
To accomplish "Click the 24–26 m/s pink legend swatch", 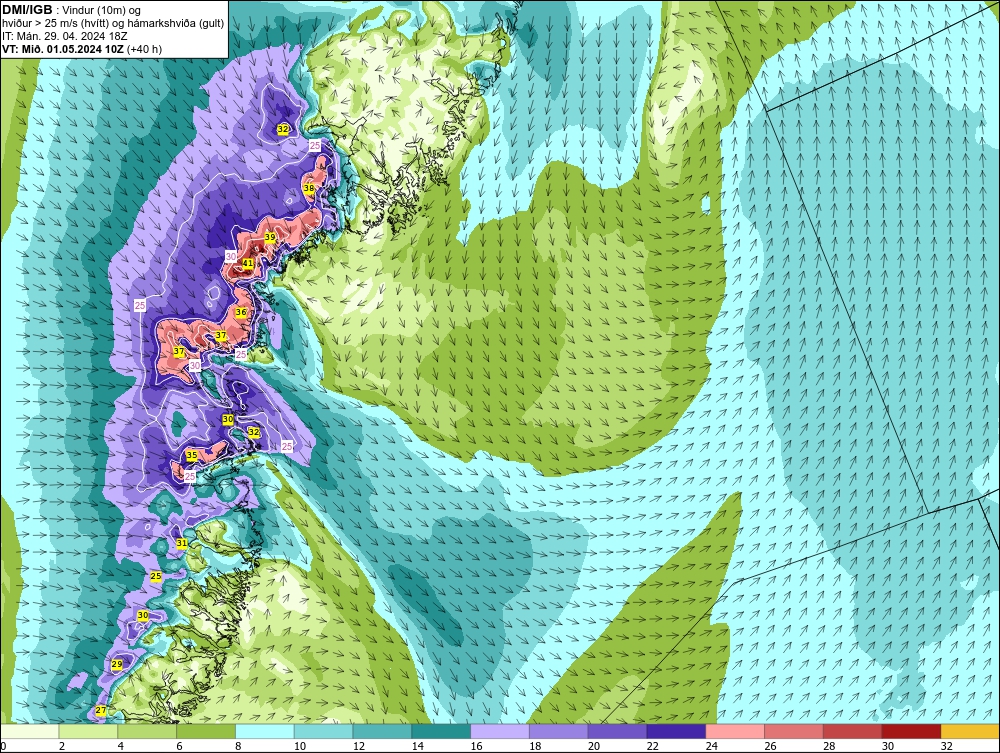I will click(x=735, y=731).
